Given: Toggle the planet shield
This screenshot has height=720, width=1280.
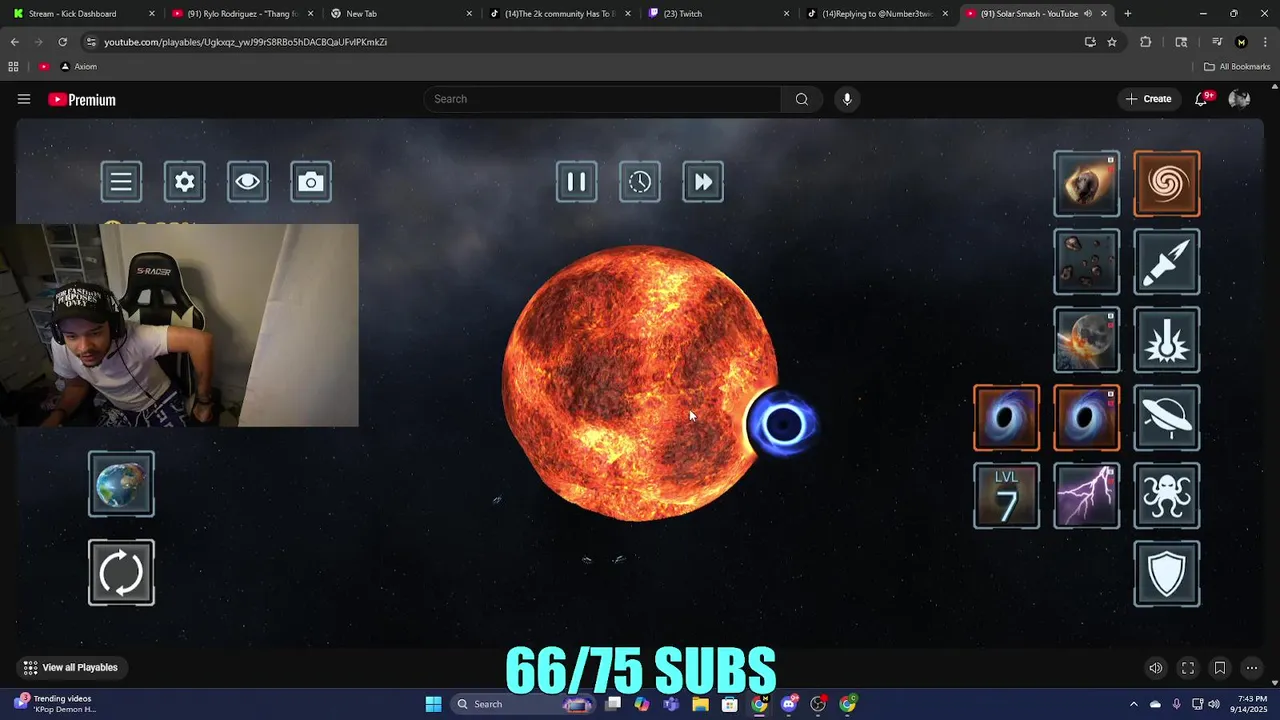Looking at the screenshot, I should tap(1167, 574).
